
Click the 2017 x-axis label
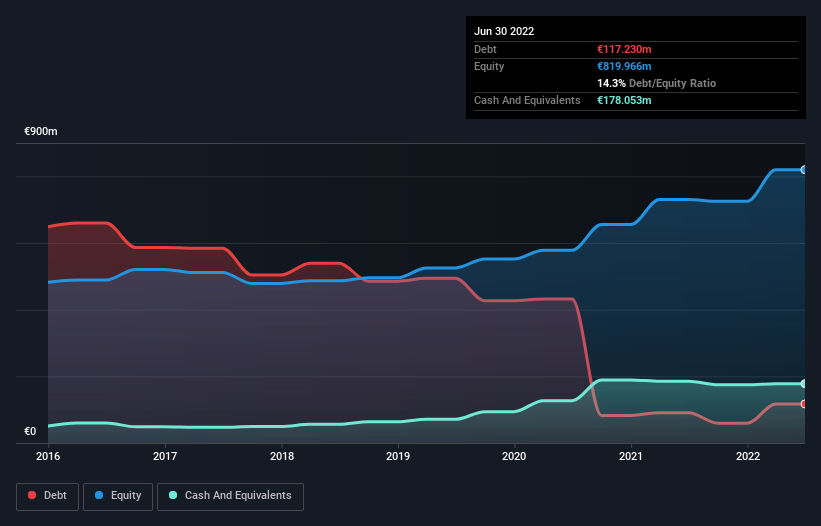point(165,456)
